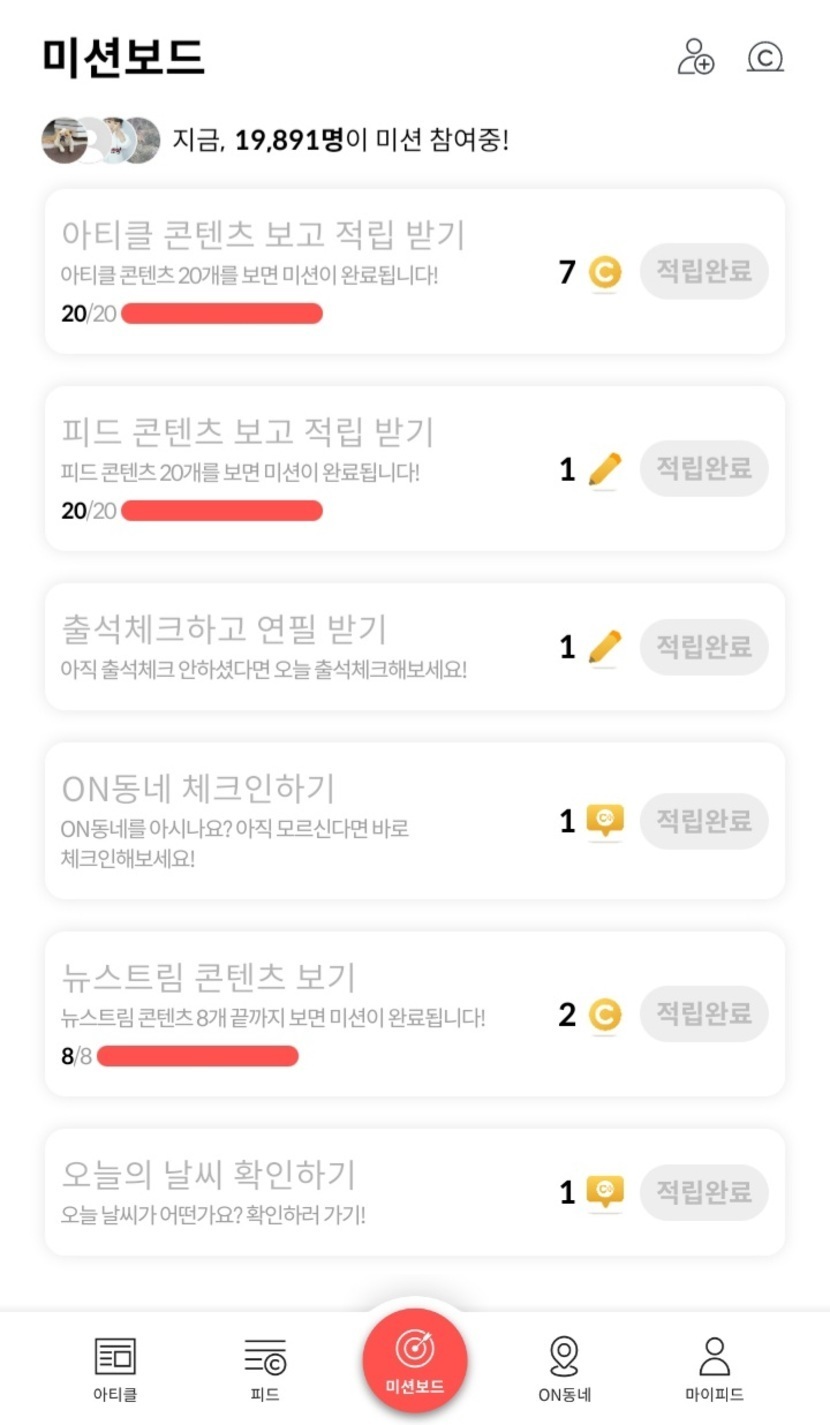
Task: Tap the coin bubble on ON동네 check-in
Action: [604, 821]
